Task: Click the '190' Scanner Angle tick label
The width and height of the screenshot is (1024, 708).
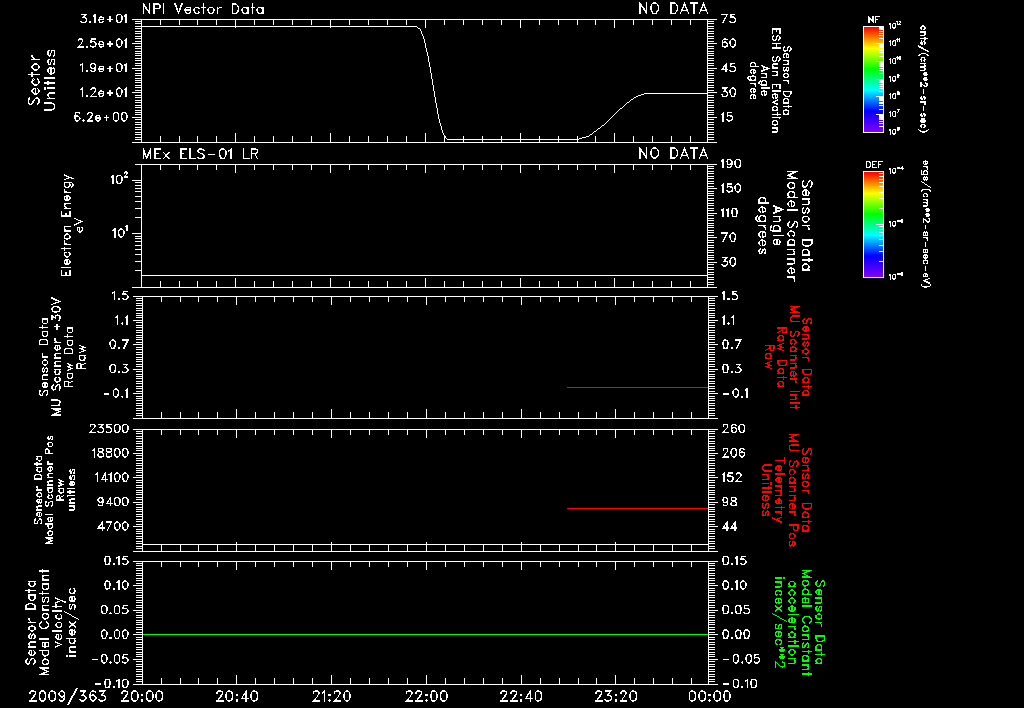Action: coord(731,164)
